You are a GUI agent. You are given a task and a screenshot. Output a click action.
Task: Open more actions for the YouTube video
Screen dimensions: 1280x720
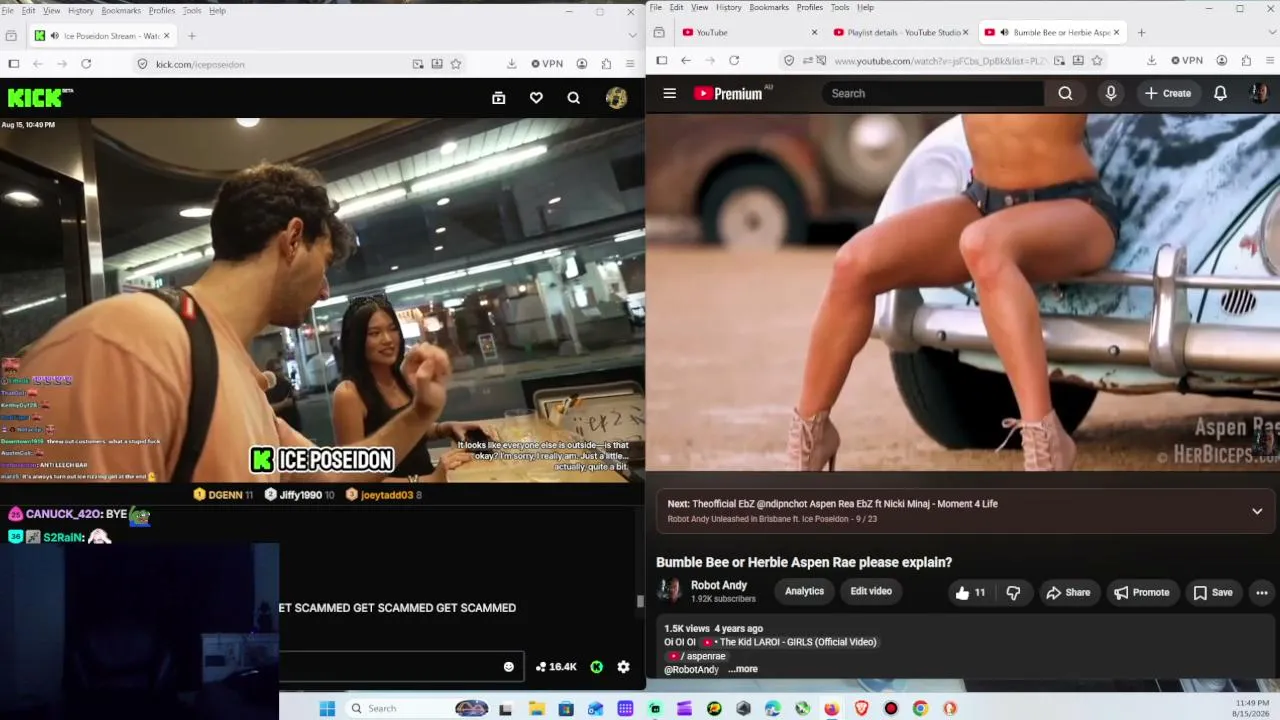1262,592
